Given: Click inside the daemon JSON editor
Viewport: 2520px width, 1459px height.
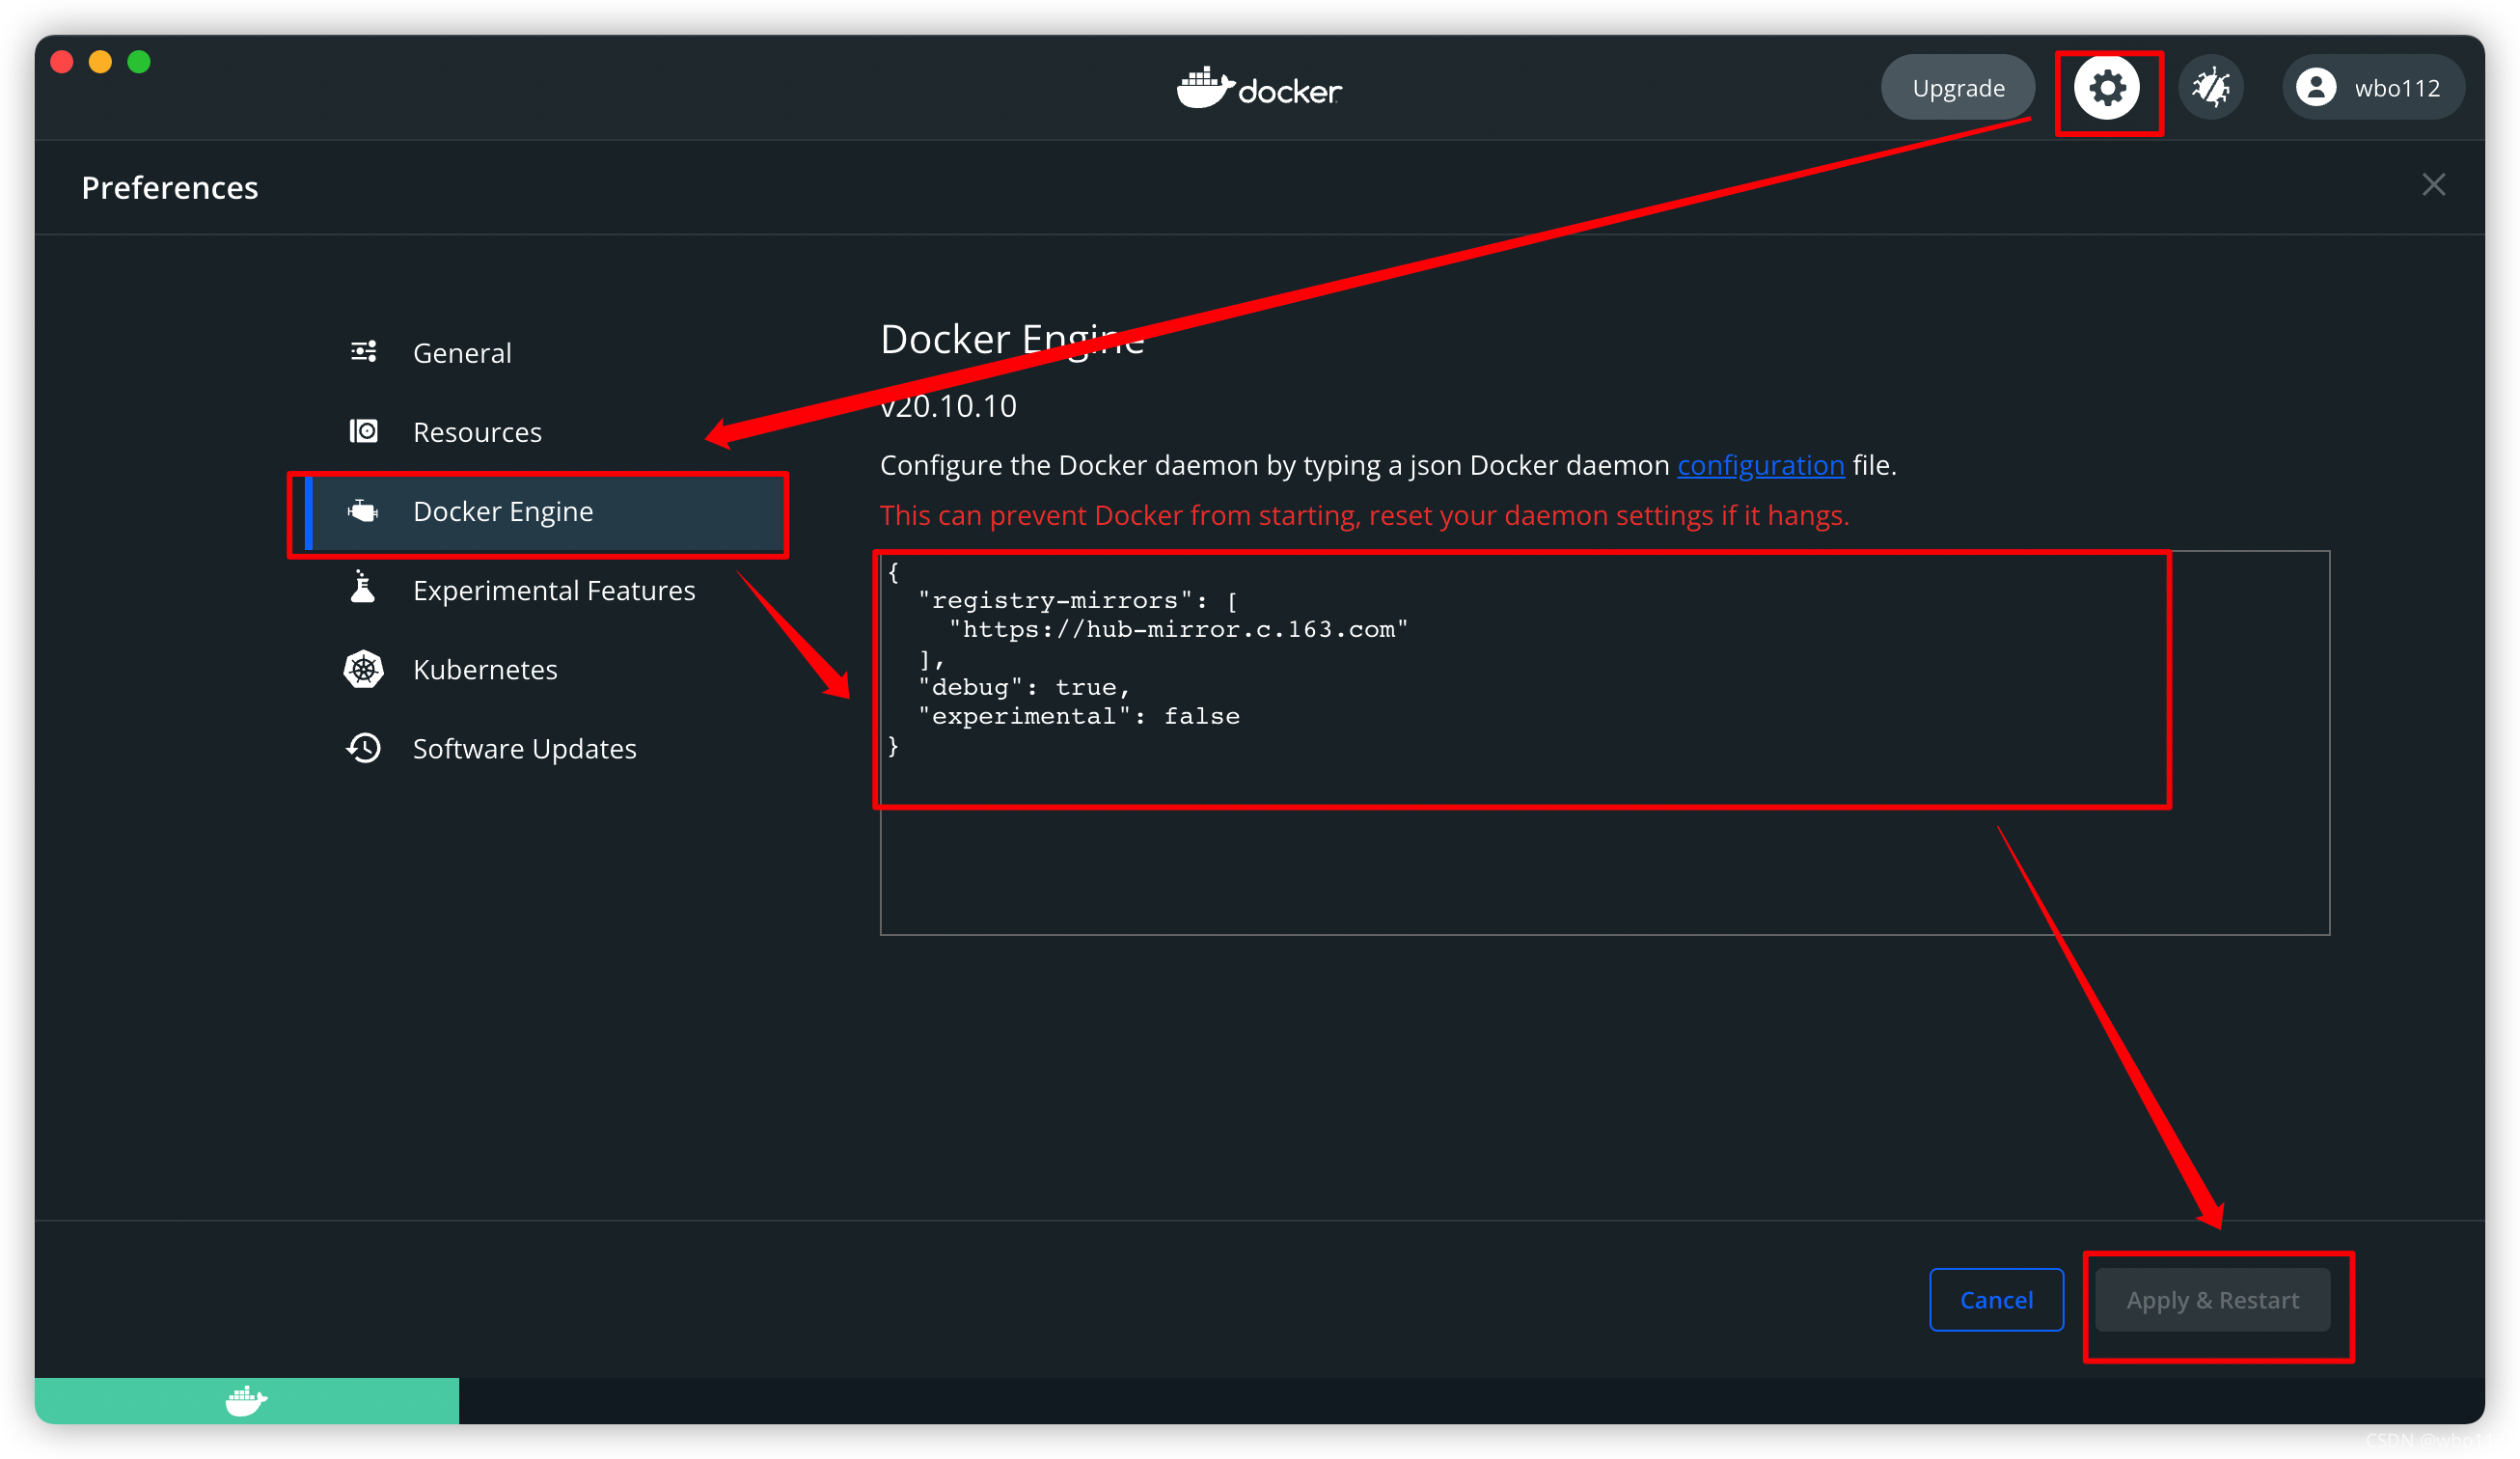Looking at the screenshot, I should pos(1604,742).
